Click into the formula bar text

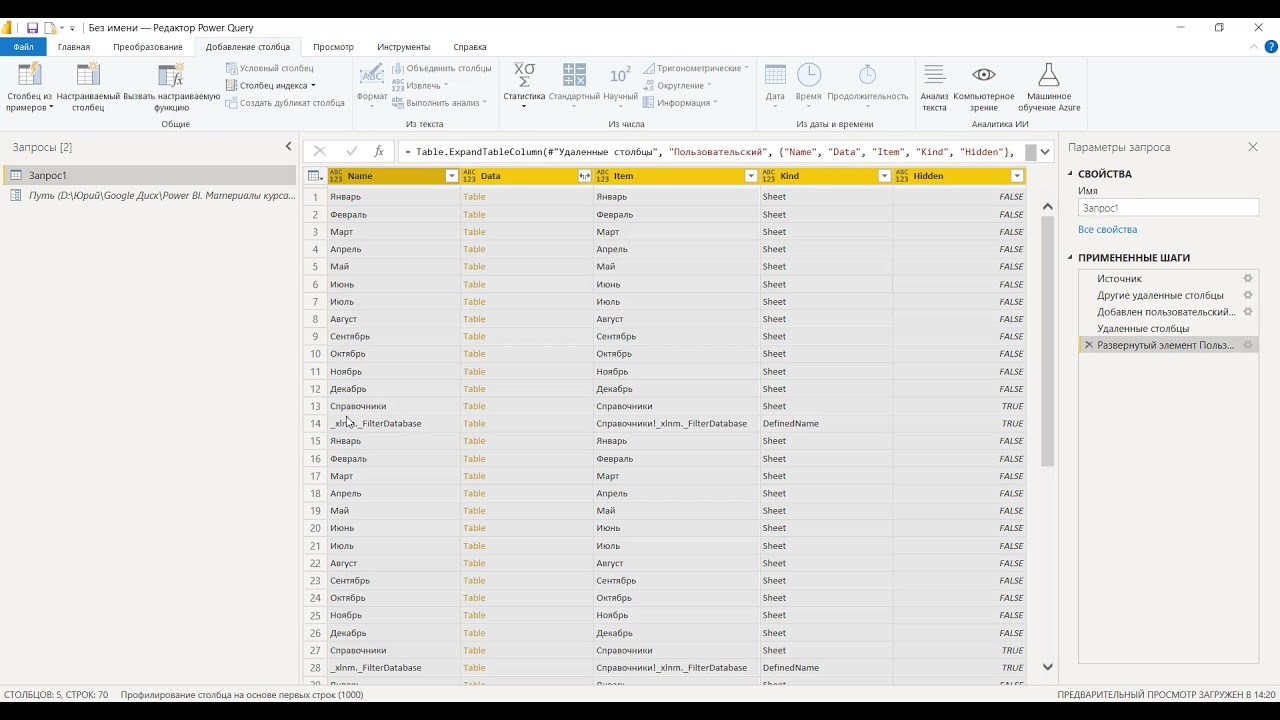(x=710, y=152)
